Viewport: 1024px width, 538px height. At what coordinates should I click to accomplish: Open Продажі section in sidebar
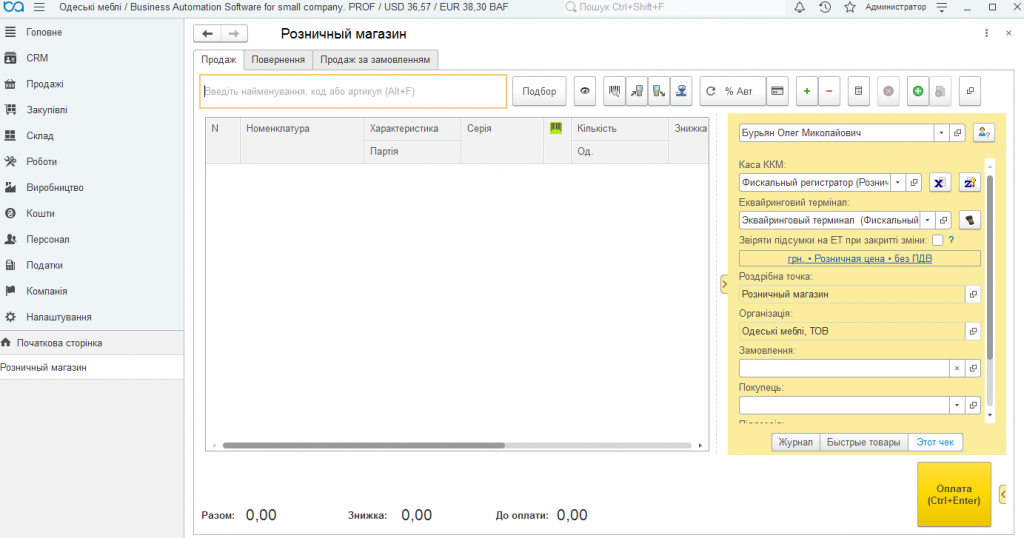click(91, 84)
